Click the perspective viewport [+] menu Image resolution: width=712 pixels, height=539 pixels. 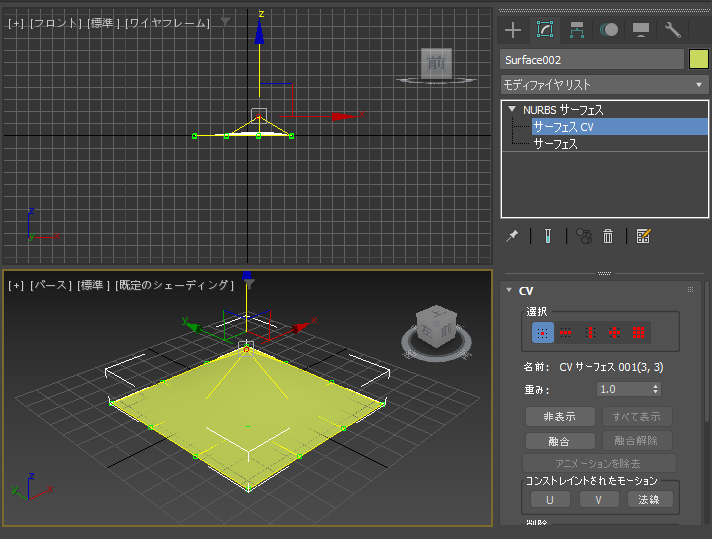(x=16, y=285)
